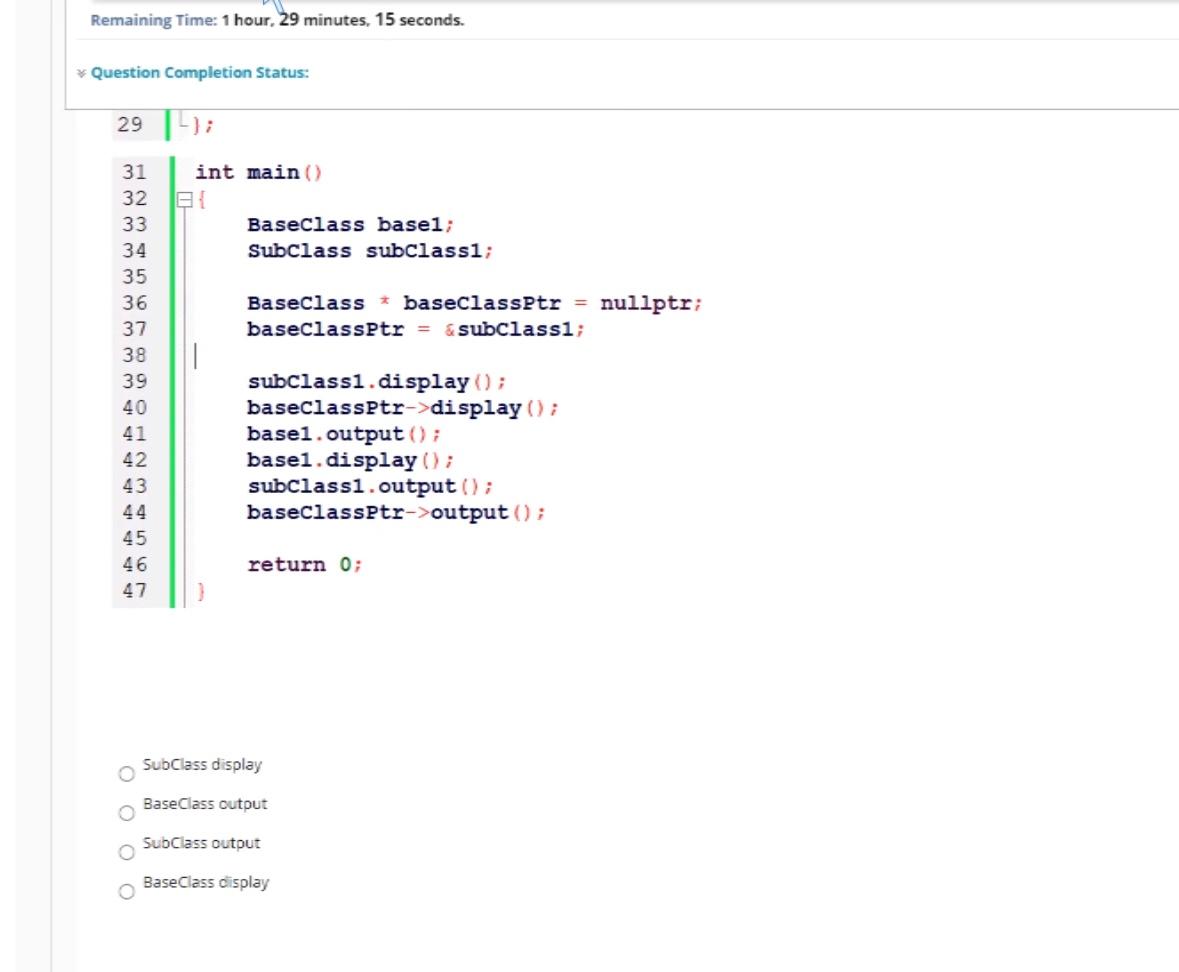Click line number 29 in the gutter
The height and width of the screenshot is (972, 1179).
(131, 124)
